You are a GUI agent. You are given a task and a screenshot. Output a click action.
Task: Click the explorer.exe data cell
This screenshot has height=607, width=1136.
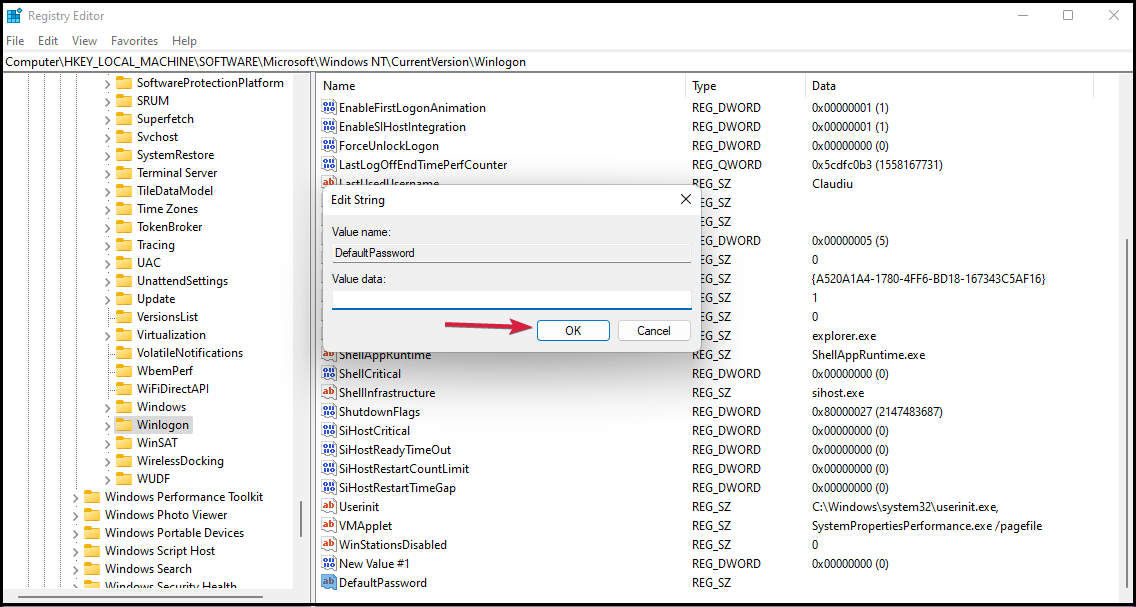pos(845,336)
